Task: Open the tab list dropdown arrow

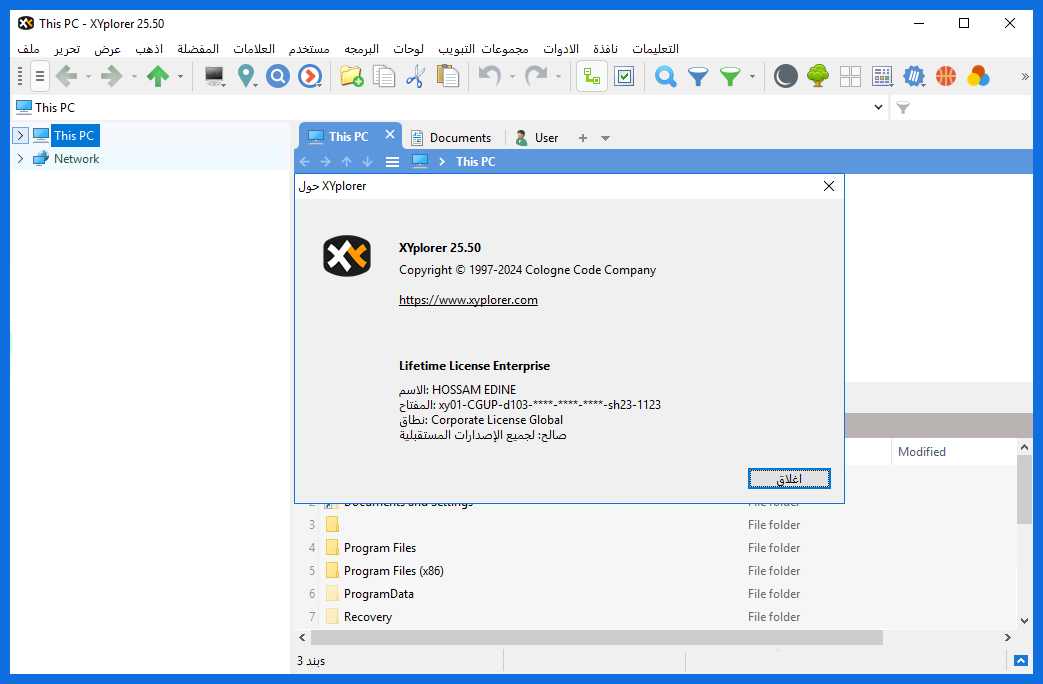Action: pyautogui.click(x=605, y=138)
